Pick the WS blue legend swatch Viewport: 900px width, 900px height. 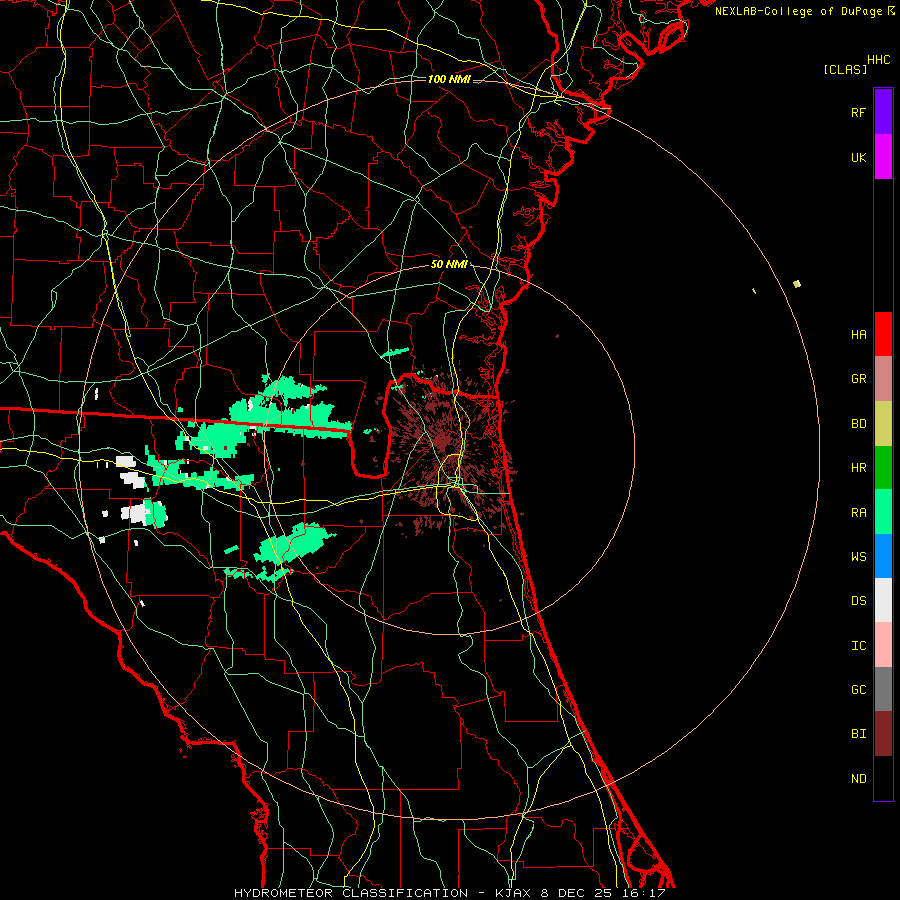(883, 556)
